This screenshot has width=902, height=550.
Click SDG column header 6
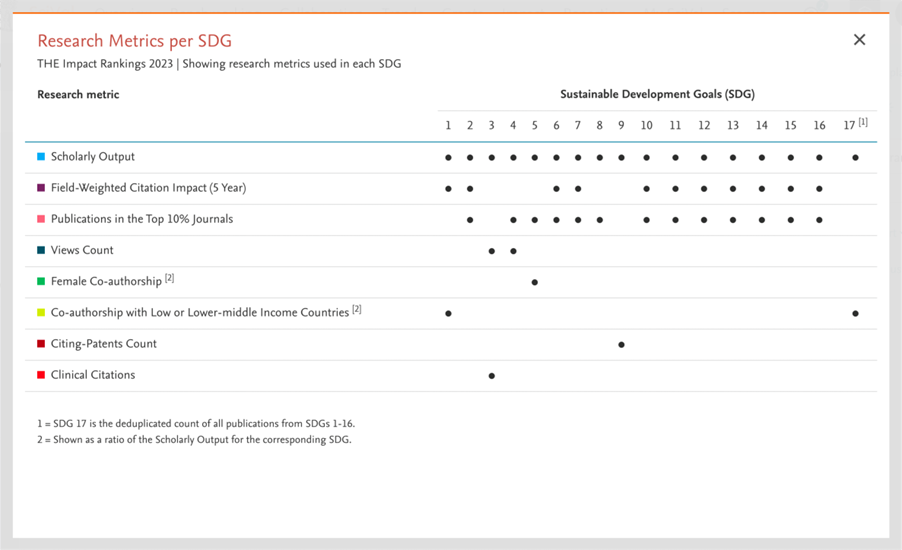[x=556, y=125]
